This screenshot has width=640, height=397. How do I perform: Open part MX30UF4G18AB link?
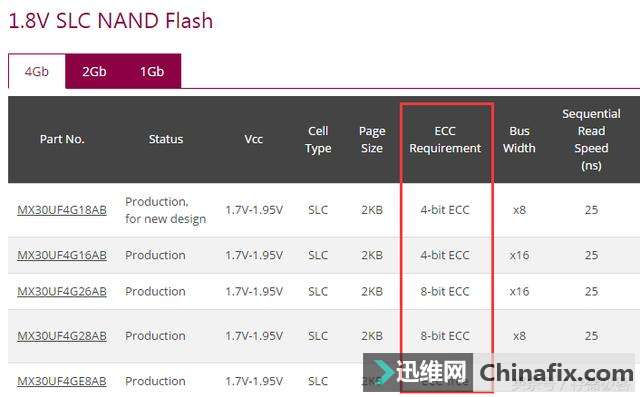(x=62, y=210)
